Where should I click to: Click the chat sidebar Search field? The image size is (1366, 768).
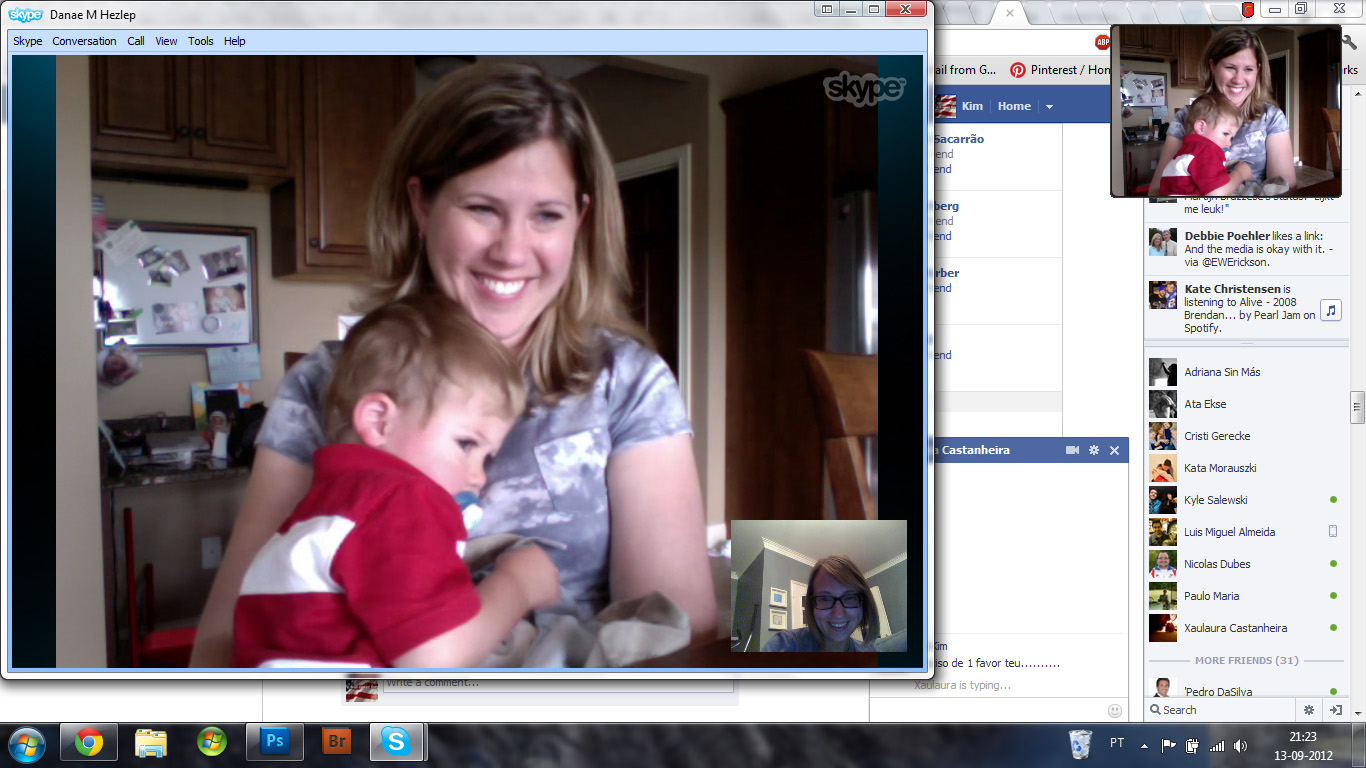point(1220,710)
